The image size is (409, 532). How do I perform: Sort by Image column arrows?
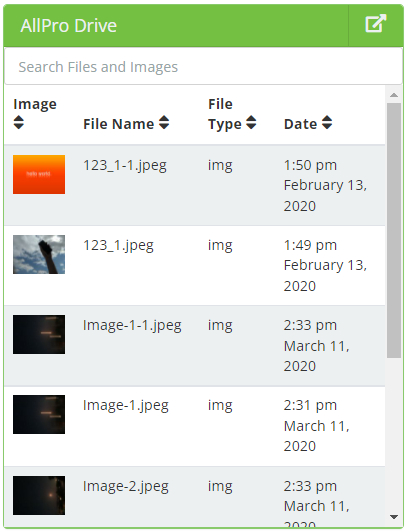(x=19, y=122)
